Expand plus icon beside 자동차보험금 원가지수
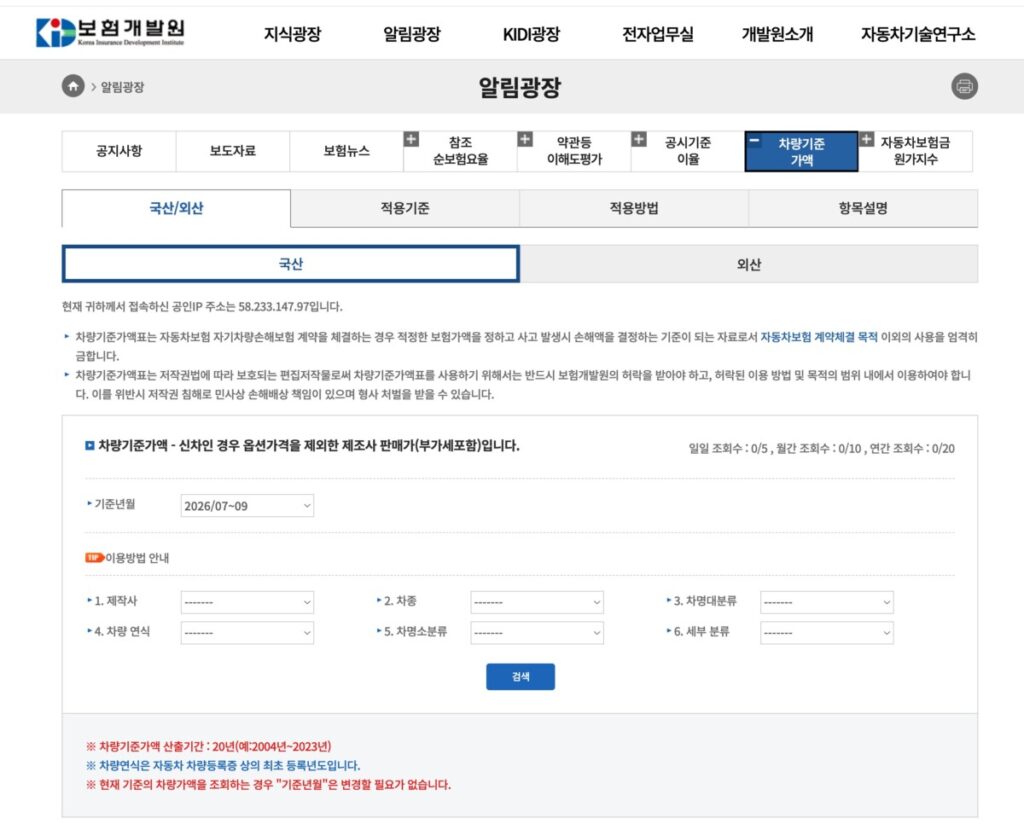This screenshot has width=1024, height=830. [867, 139]
